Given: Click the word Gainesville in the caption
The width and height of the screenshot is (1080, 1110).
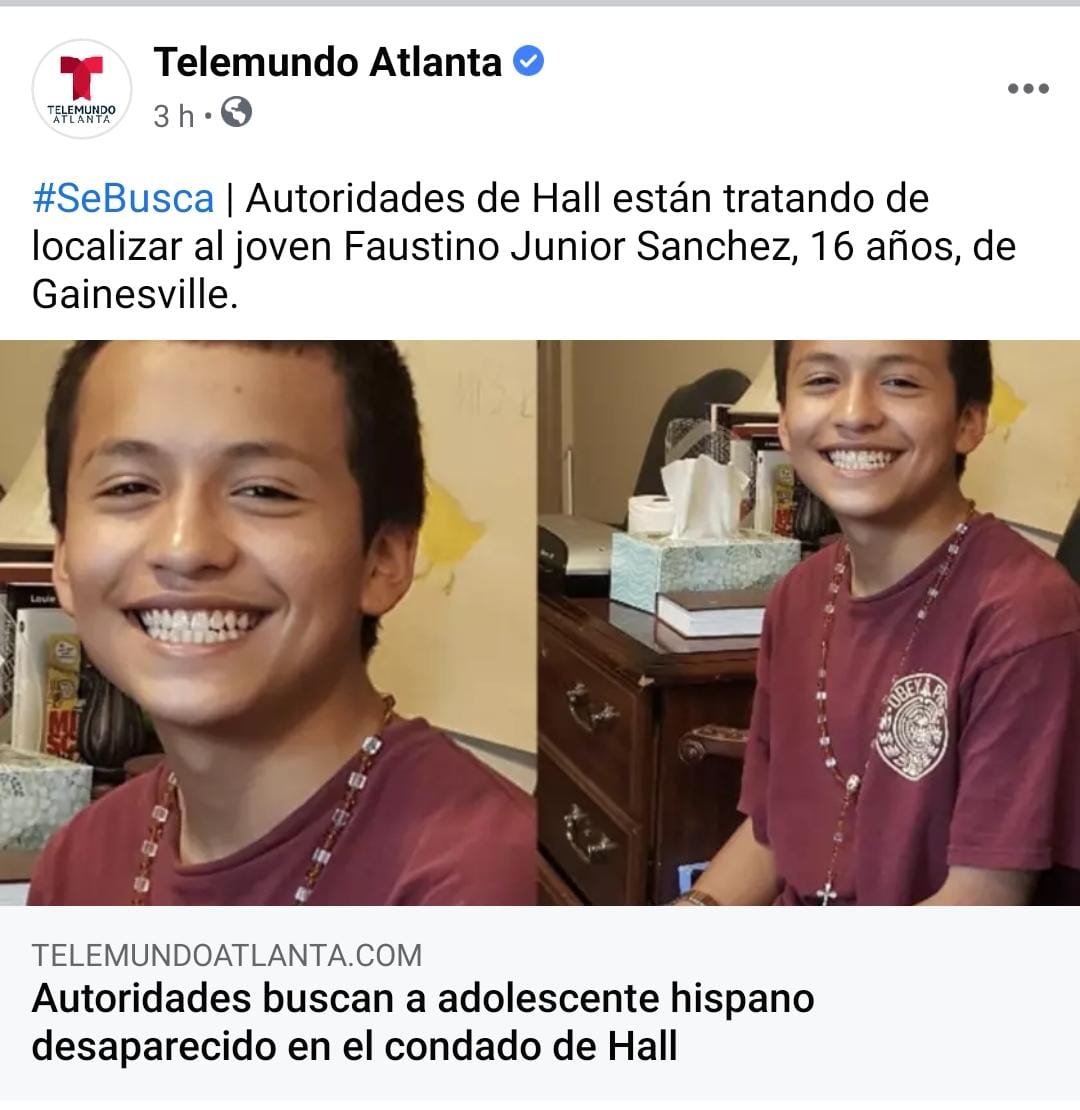Looking at the screenshot, I should [x=134, y=294].
